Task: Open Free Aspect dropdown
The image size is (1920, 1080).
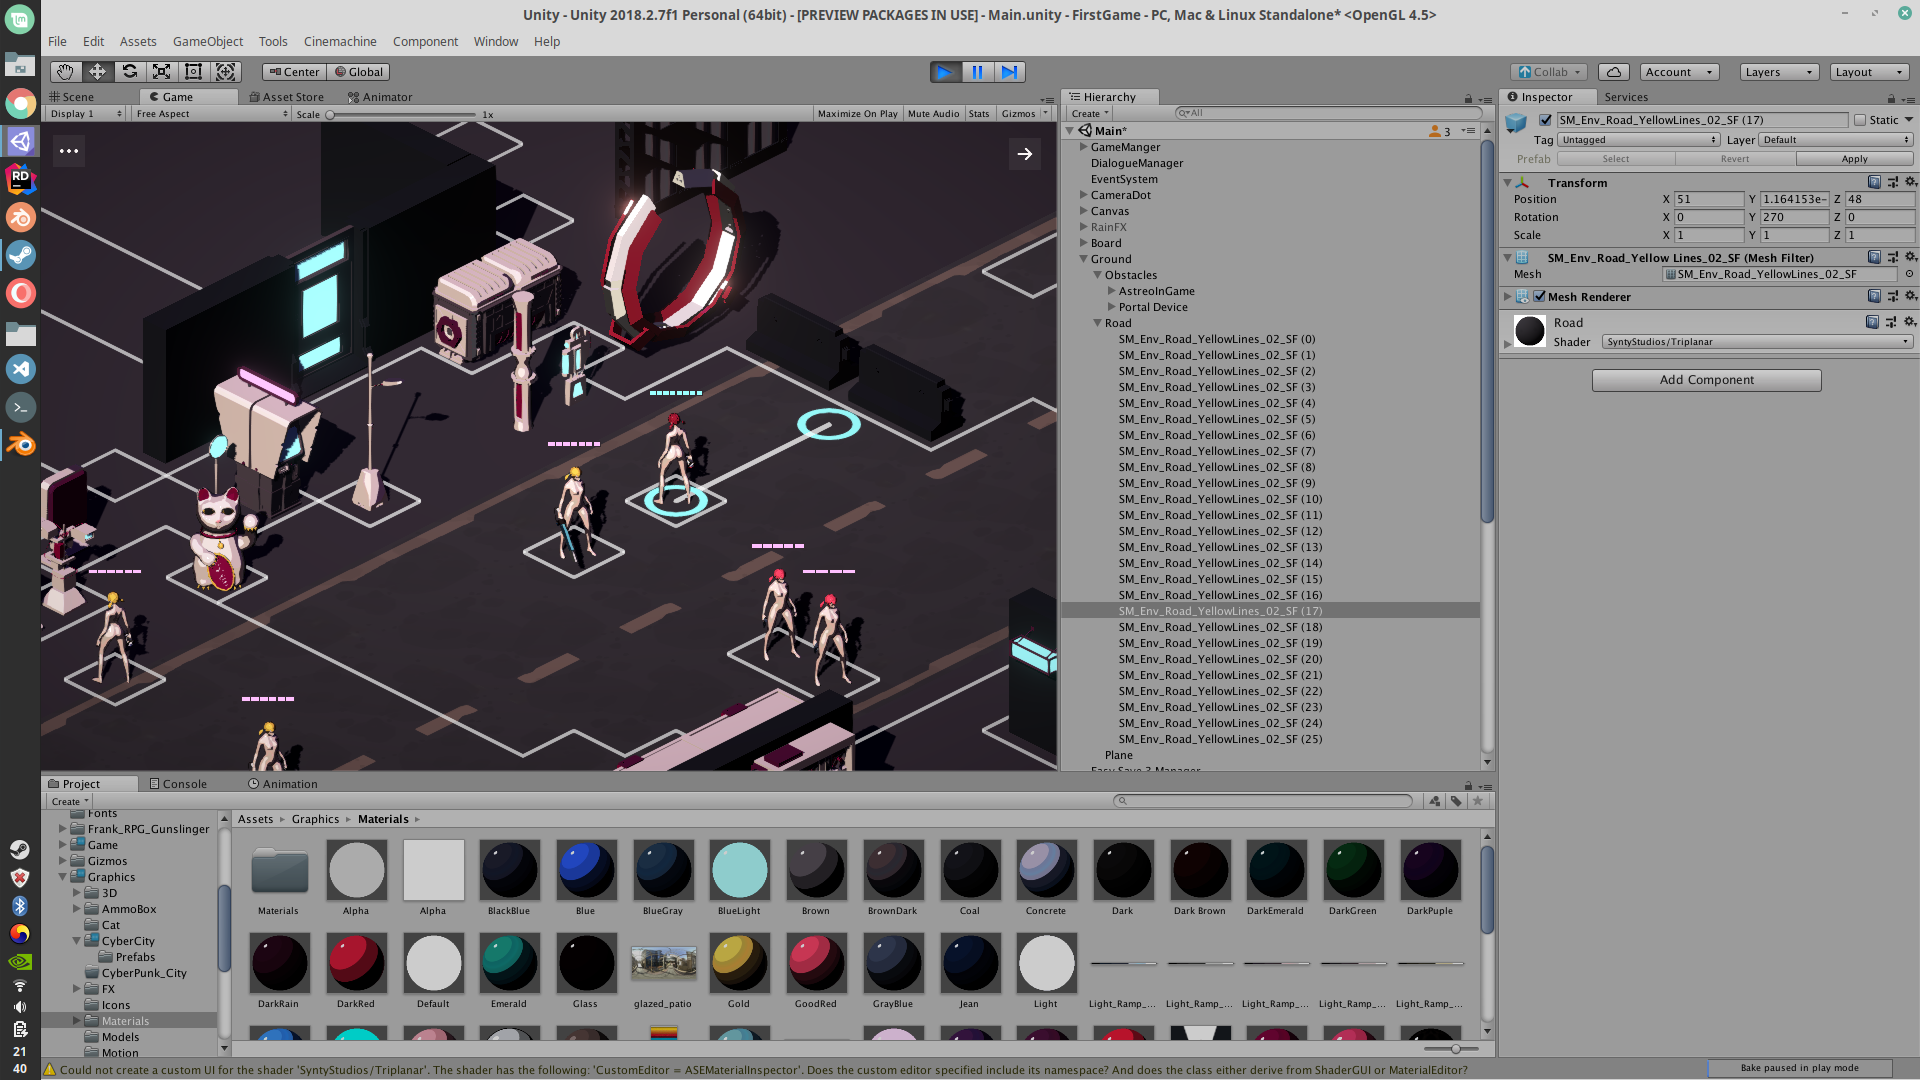Action: [211, 114]
